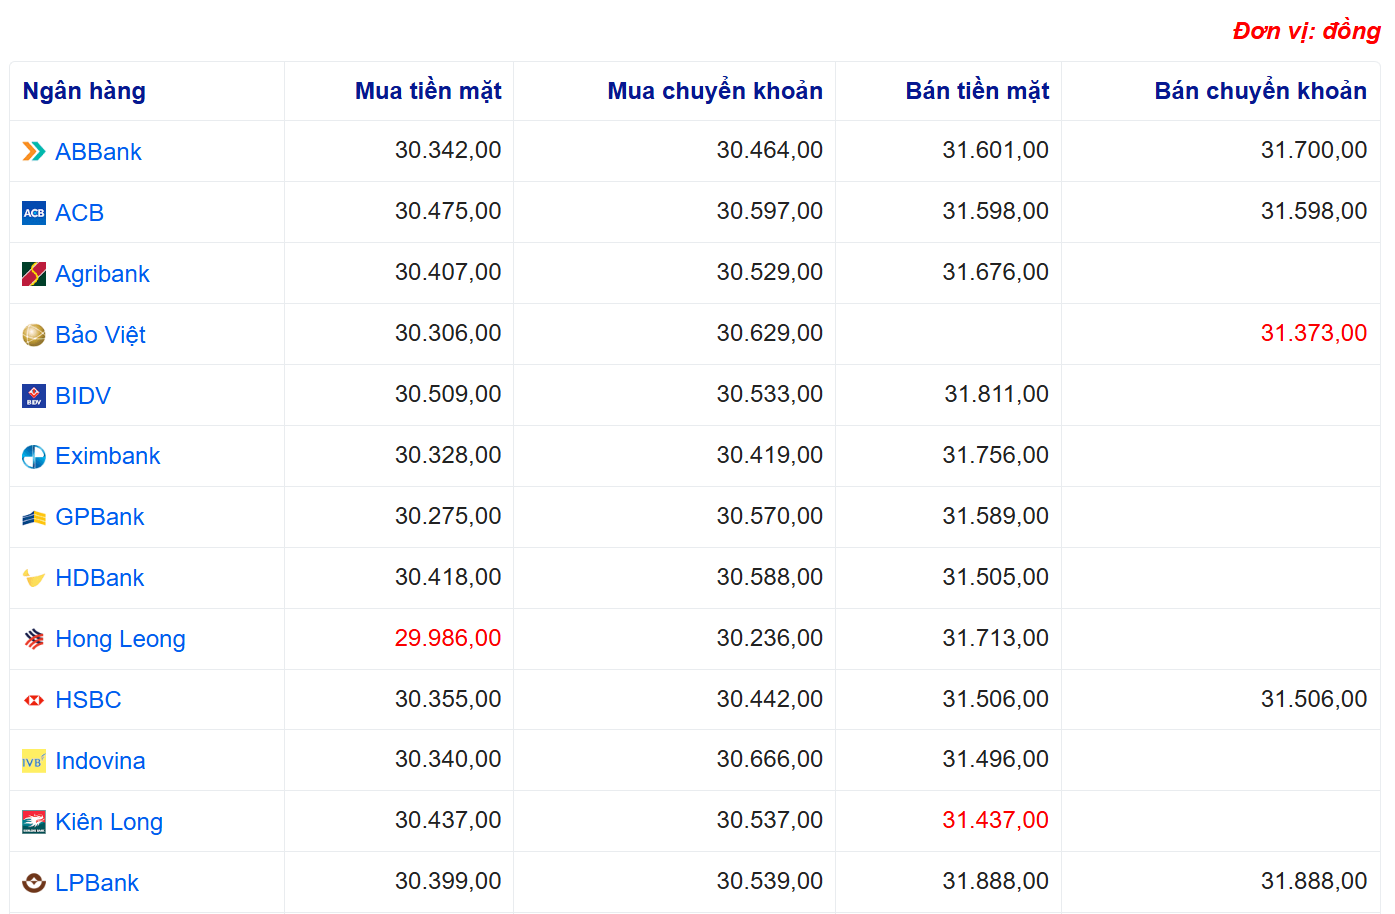Click the HDBank logo icon
This screenshot has width=1395, height=914.
click(x=34, y=579)
